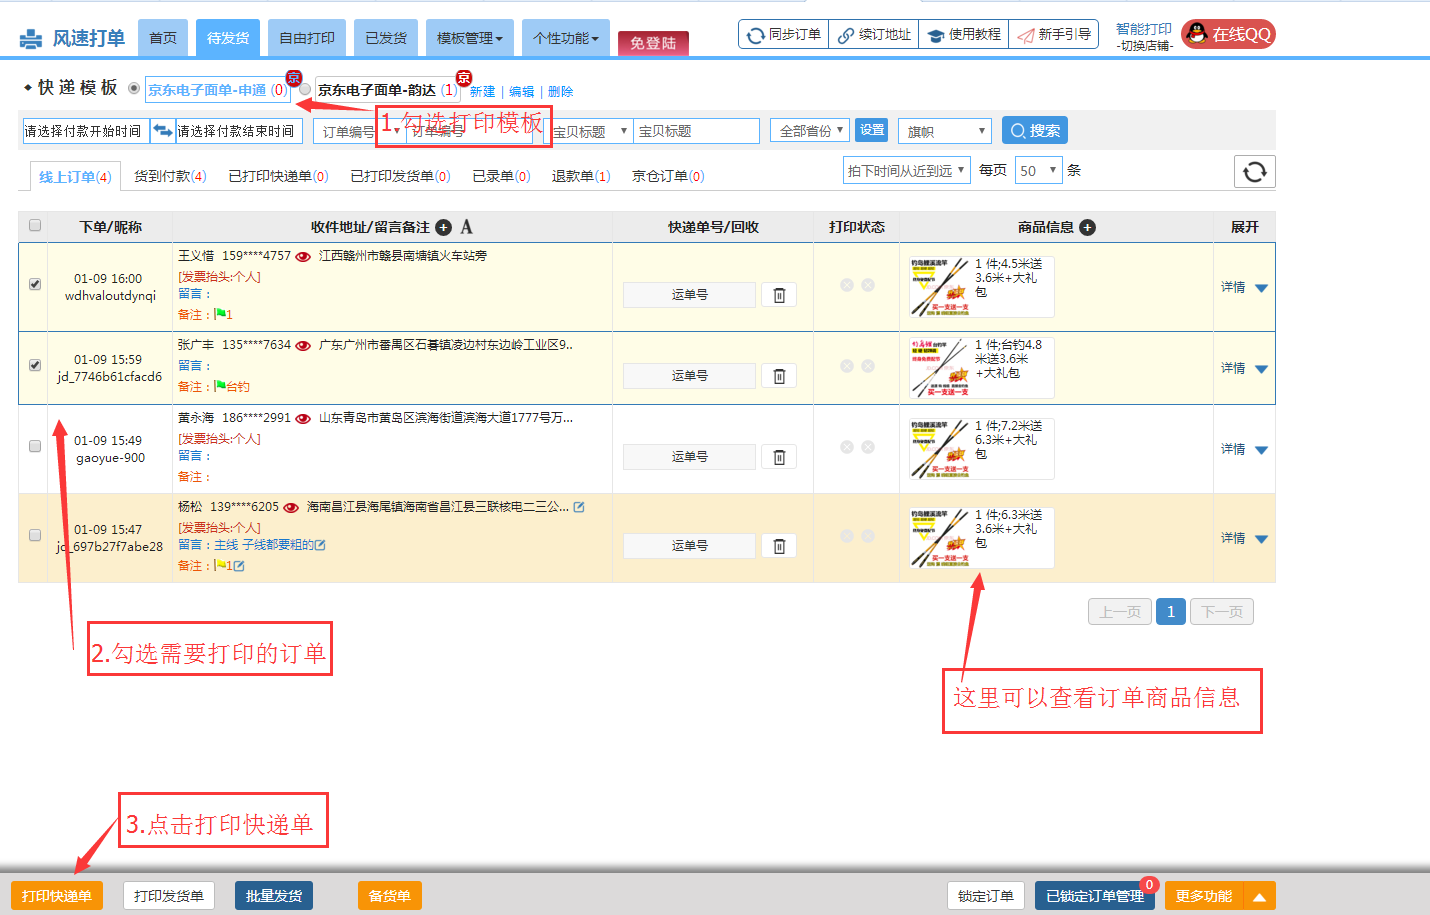The height and width of the screenshot is (915, 1430).
Task: Click the payment start time input field
Action: coord(85,131)
